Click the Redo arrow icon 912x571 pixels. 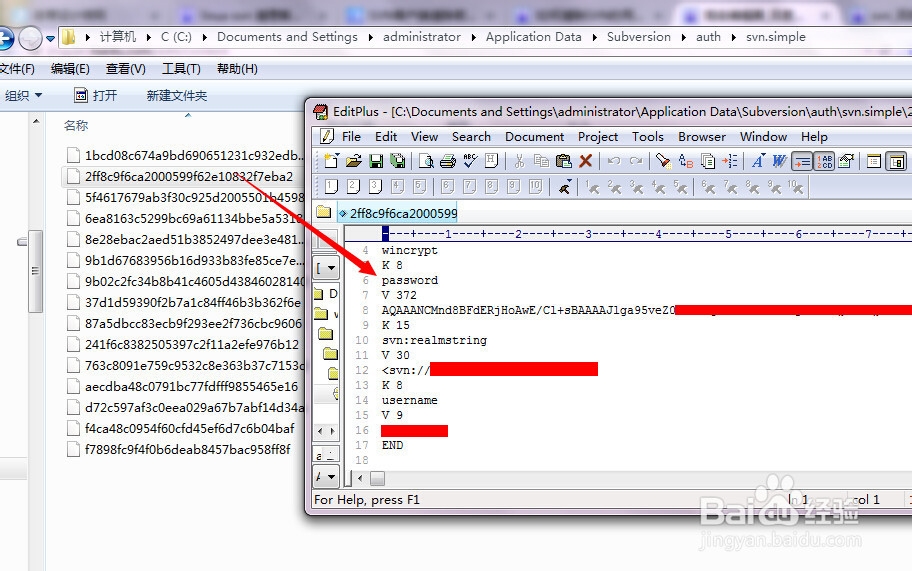tap(636, 160)
